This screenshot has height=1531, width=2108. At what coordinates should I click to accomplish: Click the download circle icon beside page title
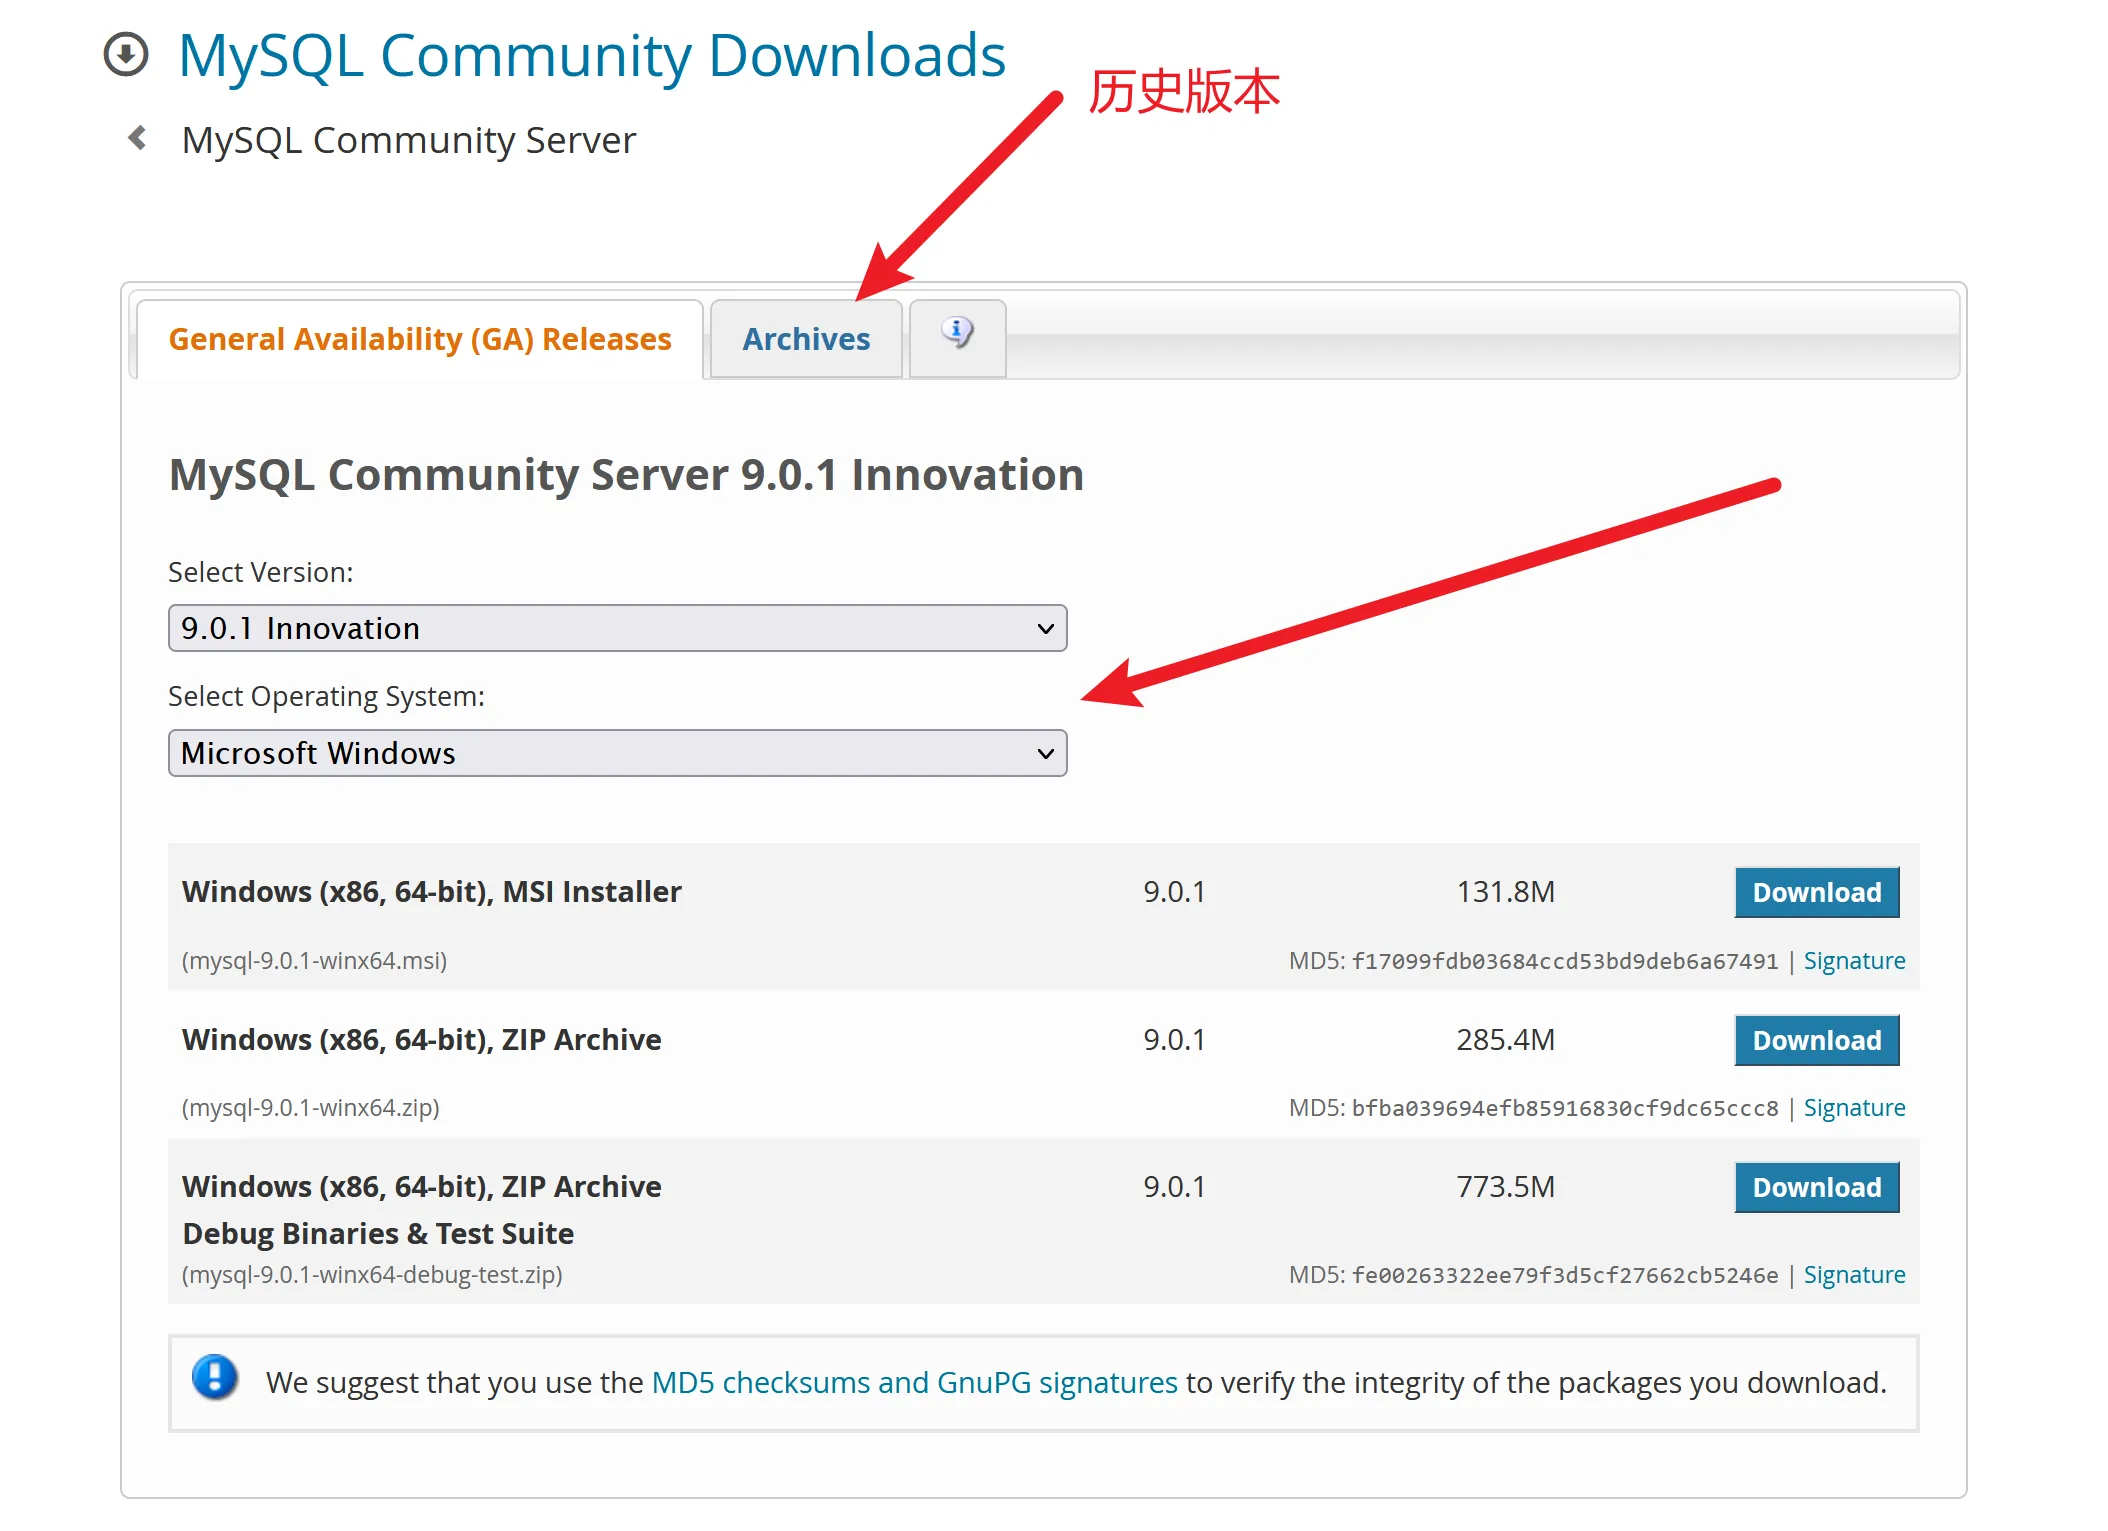point(126,55)
